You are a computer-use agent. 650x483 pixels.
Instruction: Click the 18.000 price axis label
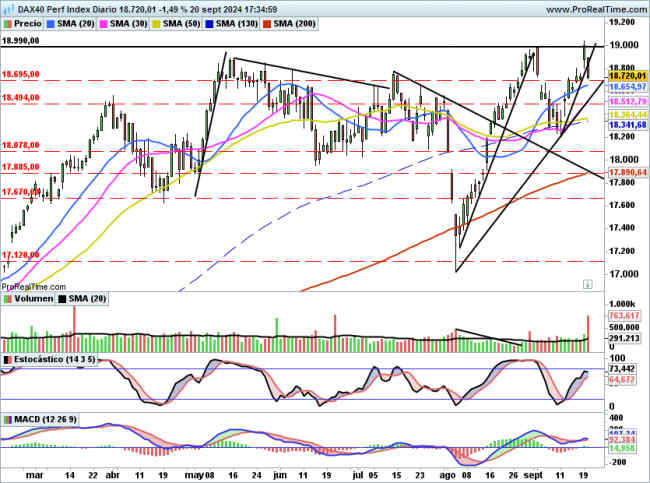623,159
